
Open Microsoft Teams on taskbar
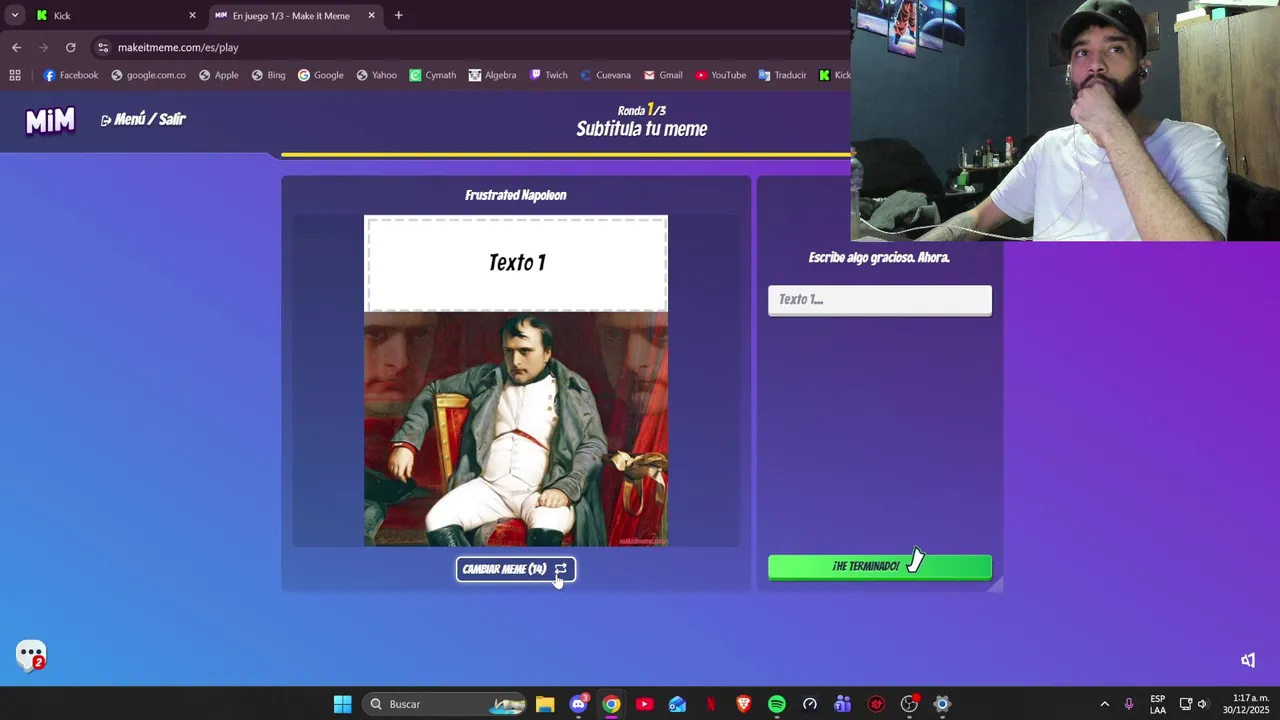[x=842, y=704]
